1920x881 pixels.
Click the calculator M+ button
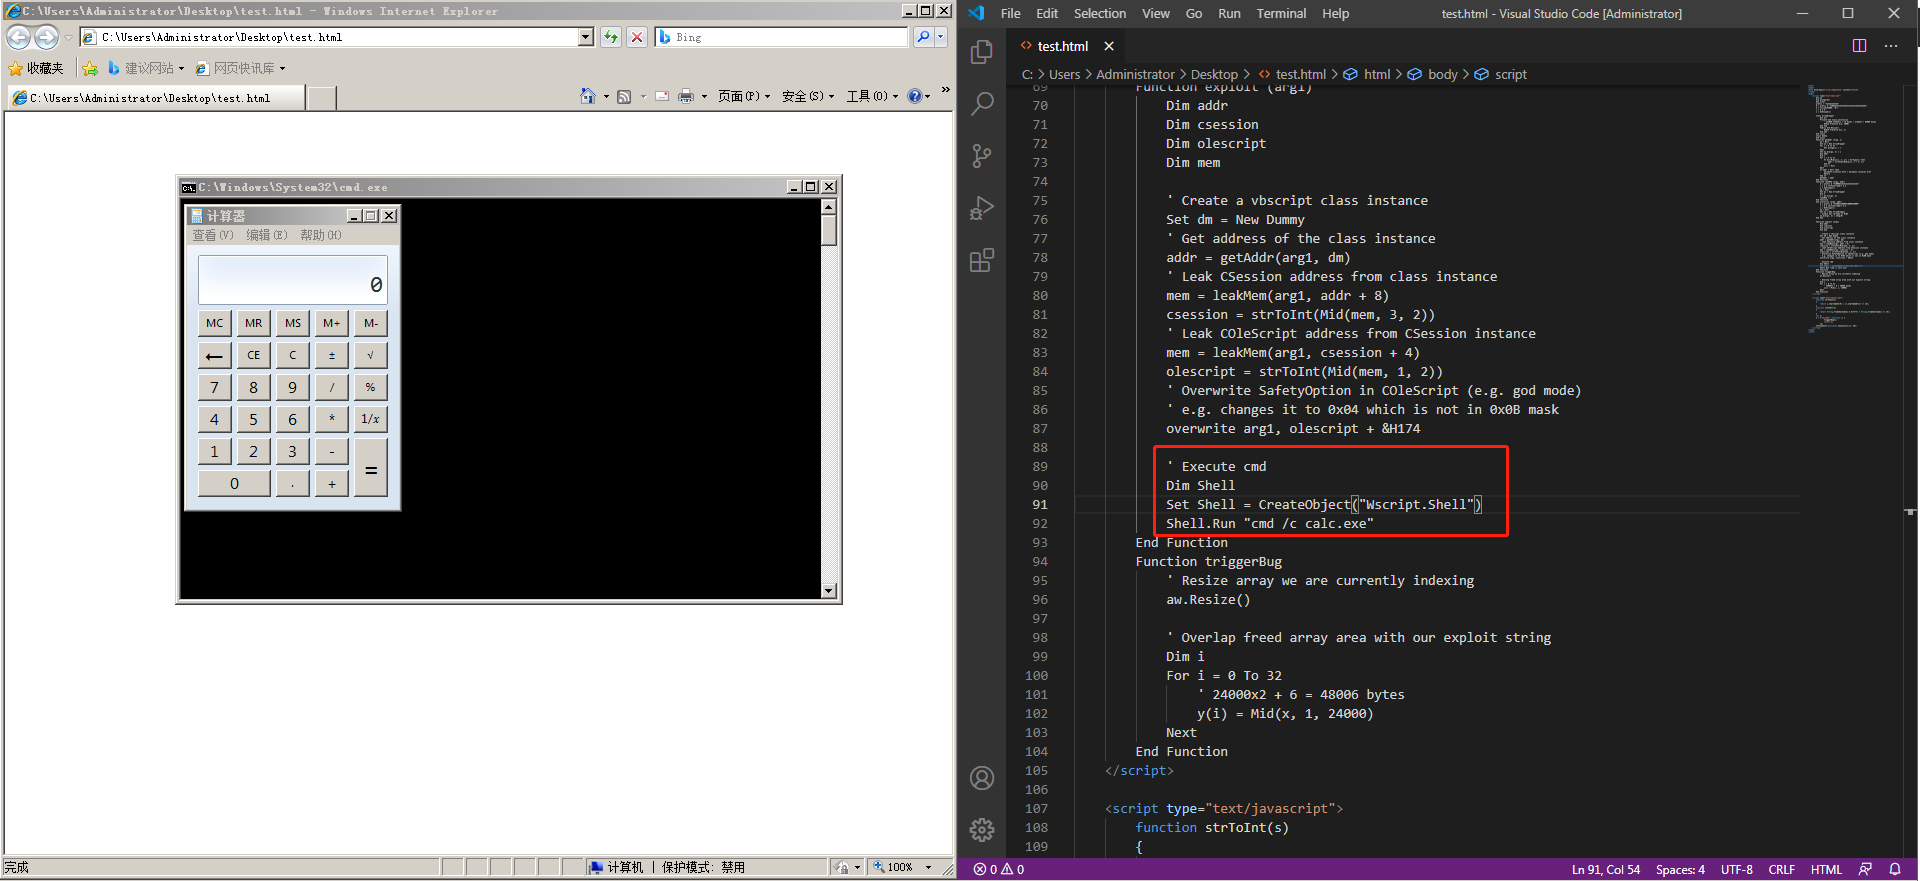(332, 323)
